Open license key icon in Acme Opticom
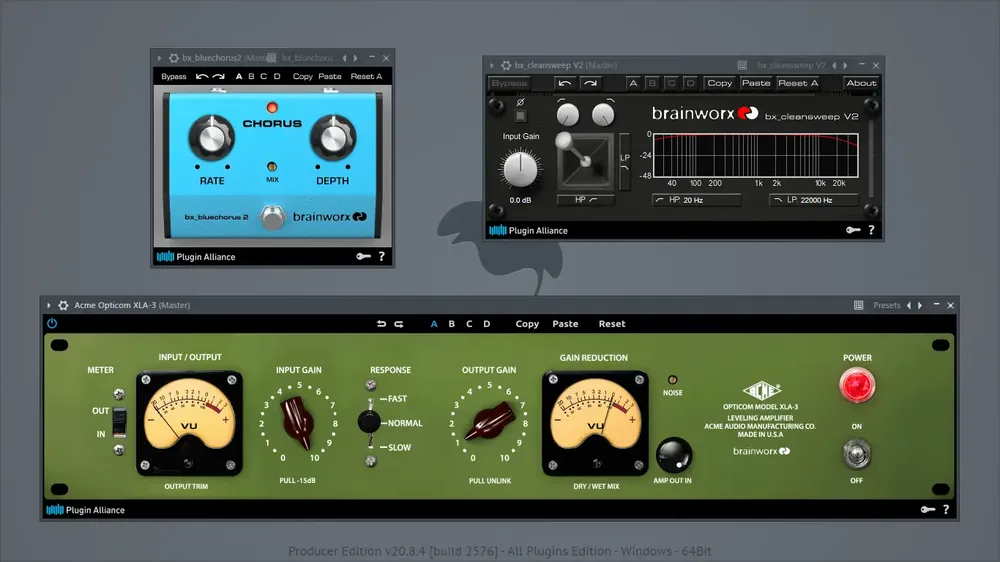 pyautogui.click(x=927, y=509)
